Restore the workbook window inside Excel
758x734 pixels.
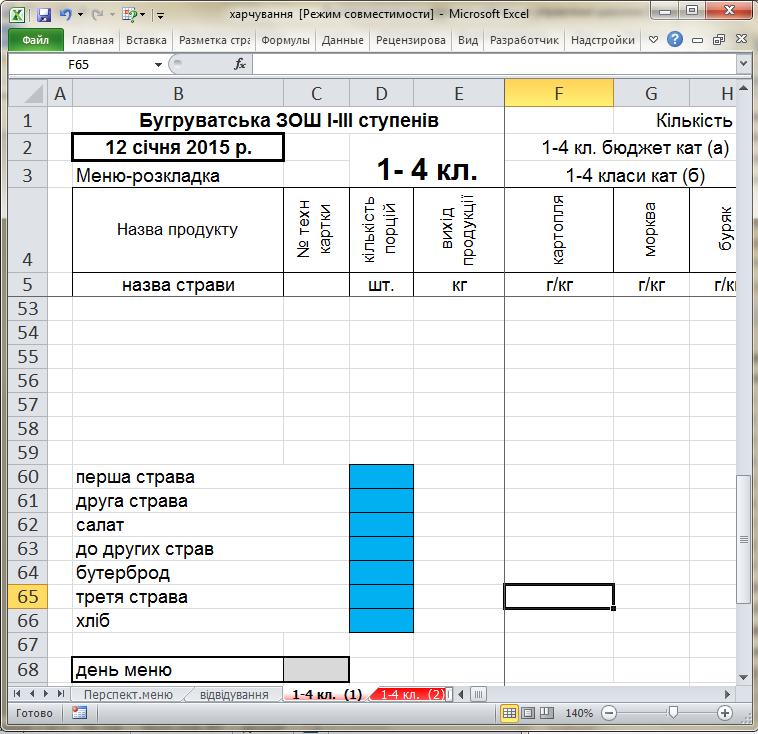click(x=719, y=40)
